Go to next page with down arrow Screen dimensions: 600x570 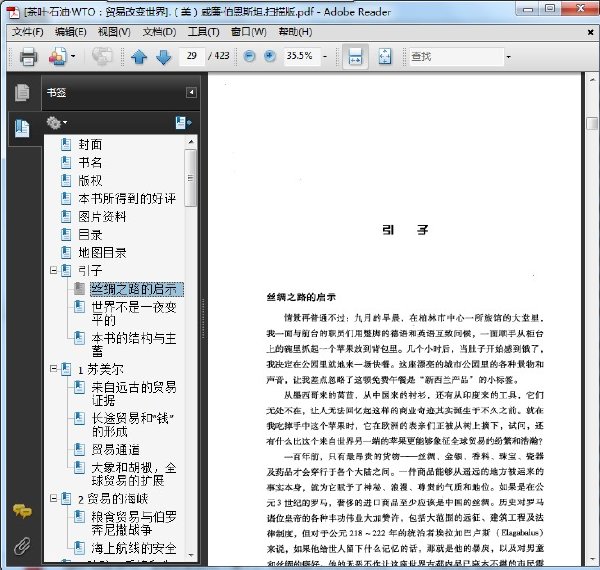tap(164, 57)
